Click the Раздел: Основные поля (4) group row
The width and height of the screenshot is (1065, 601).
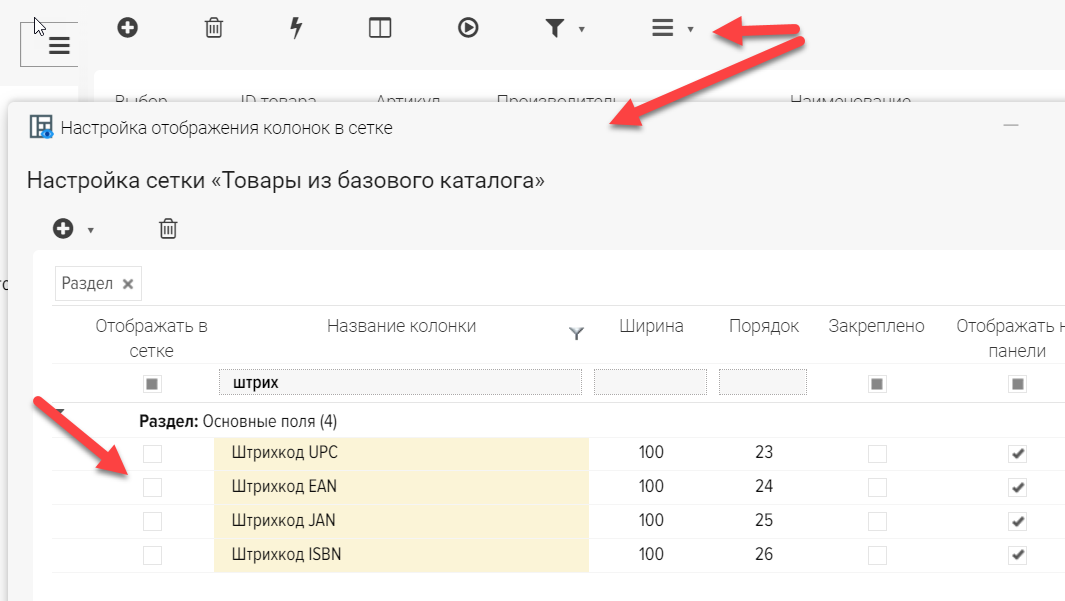click(x=558, y=421)
